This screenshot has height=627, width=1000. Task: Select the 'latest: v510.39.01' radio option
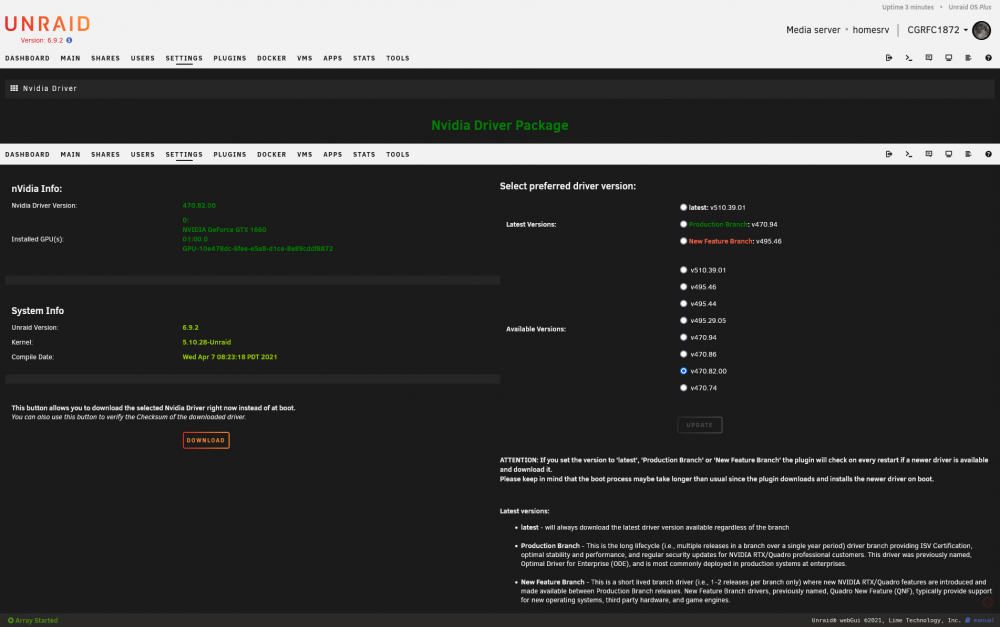683,207
